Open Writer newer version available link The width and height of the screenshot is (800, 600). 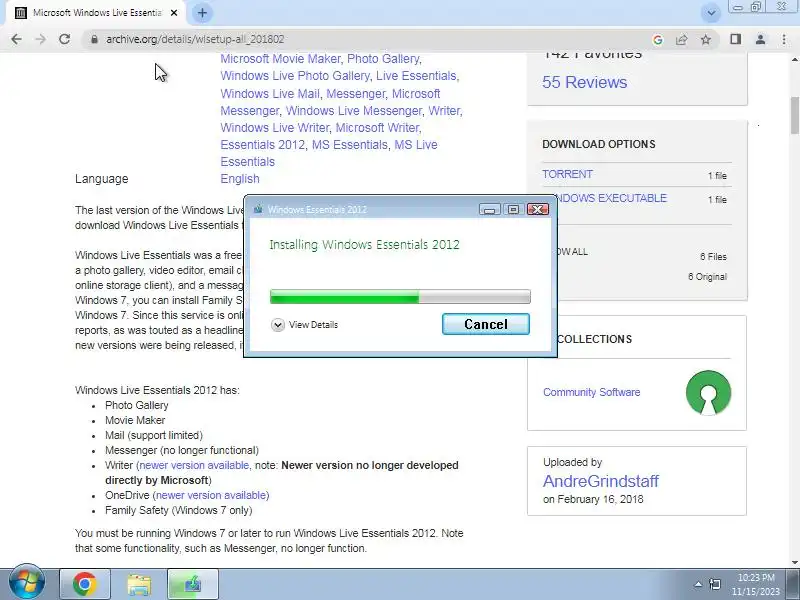pyautogui.click(x=194, y=465)
